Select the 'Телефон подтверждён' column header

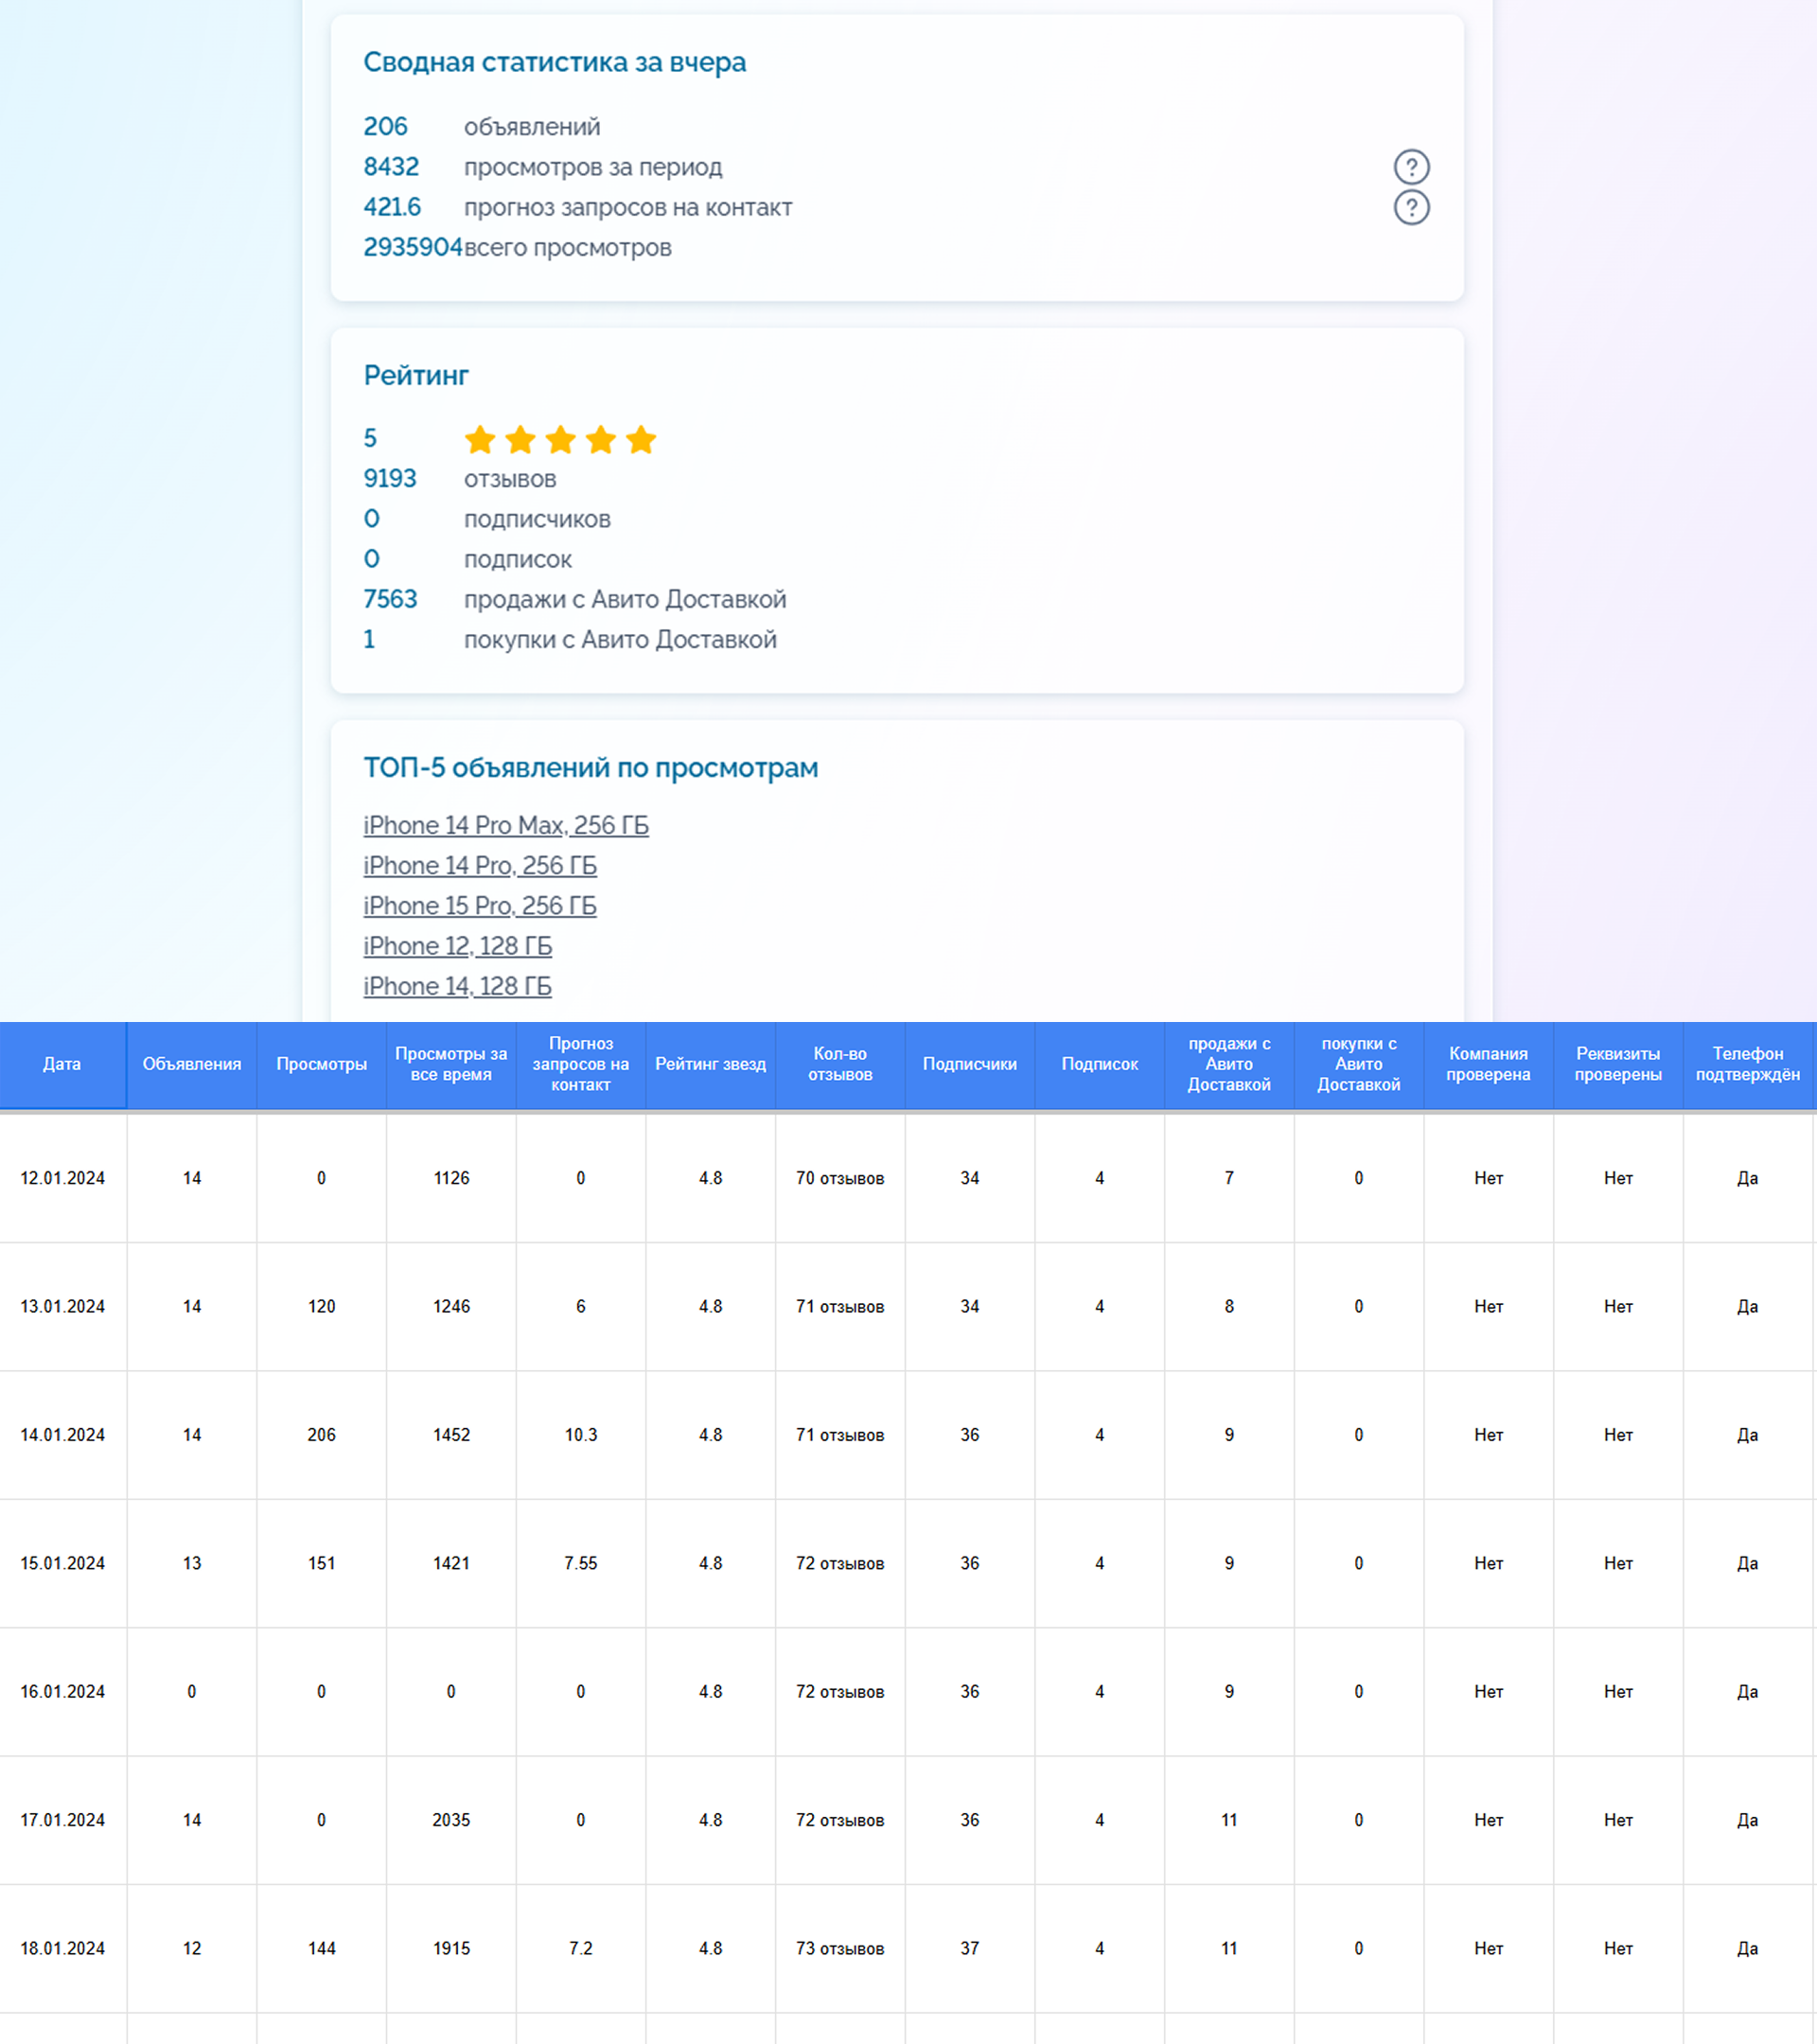coord(1748,1064)
